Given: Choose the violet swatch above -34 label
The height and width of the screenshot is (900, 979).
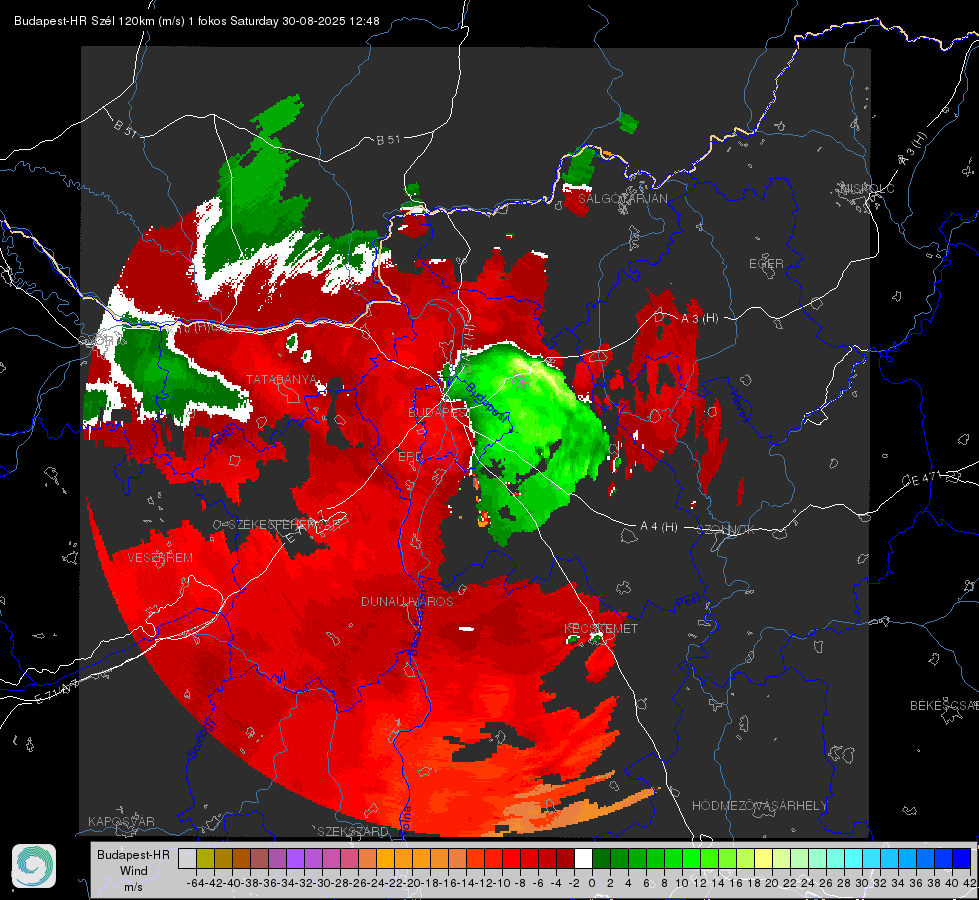Looking at the screenshot, I should pyautogui.click(x=295, y=858).
